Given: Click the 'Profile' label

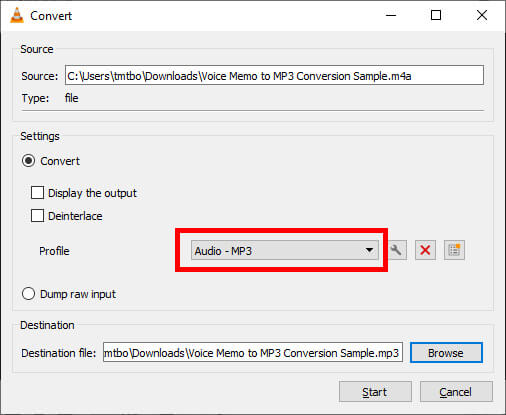Looking at the screenshot, I should click(x=54, y=251).
